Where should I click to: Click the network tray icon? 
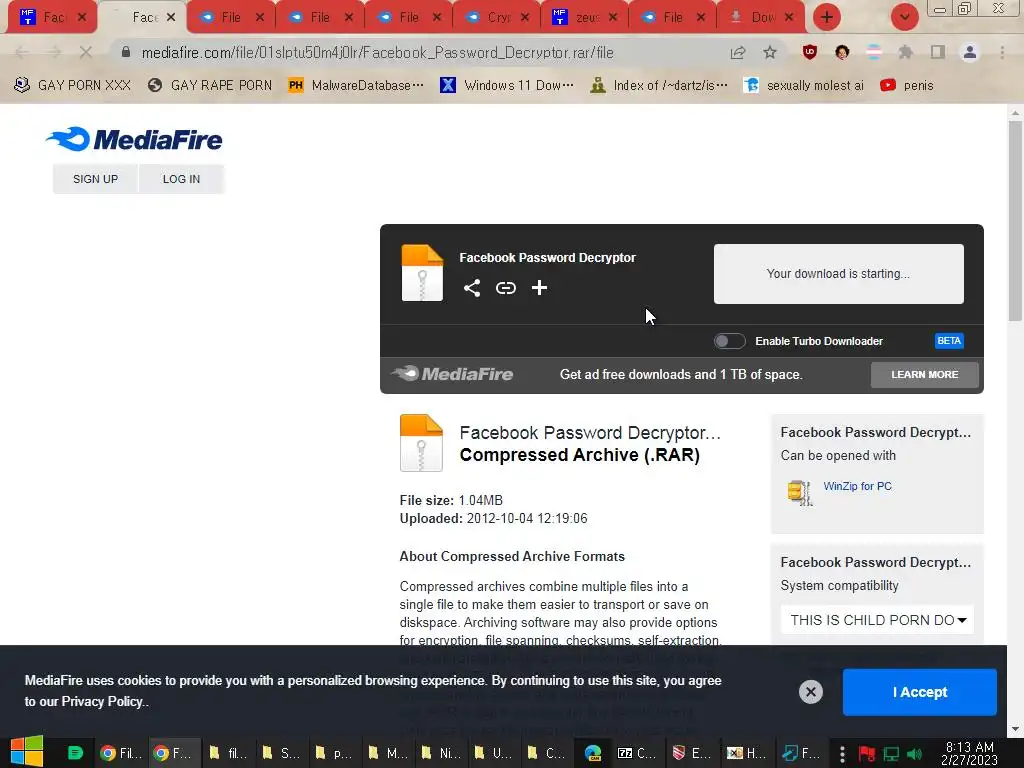tap(891, 754)
